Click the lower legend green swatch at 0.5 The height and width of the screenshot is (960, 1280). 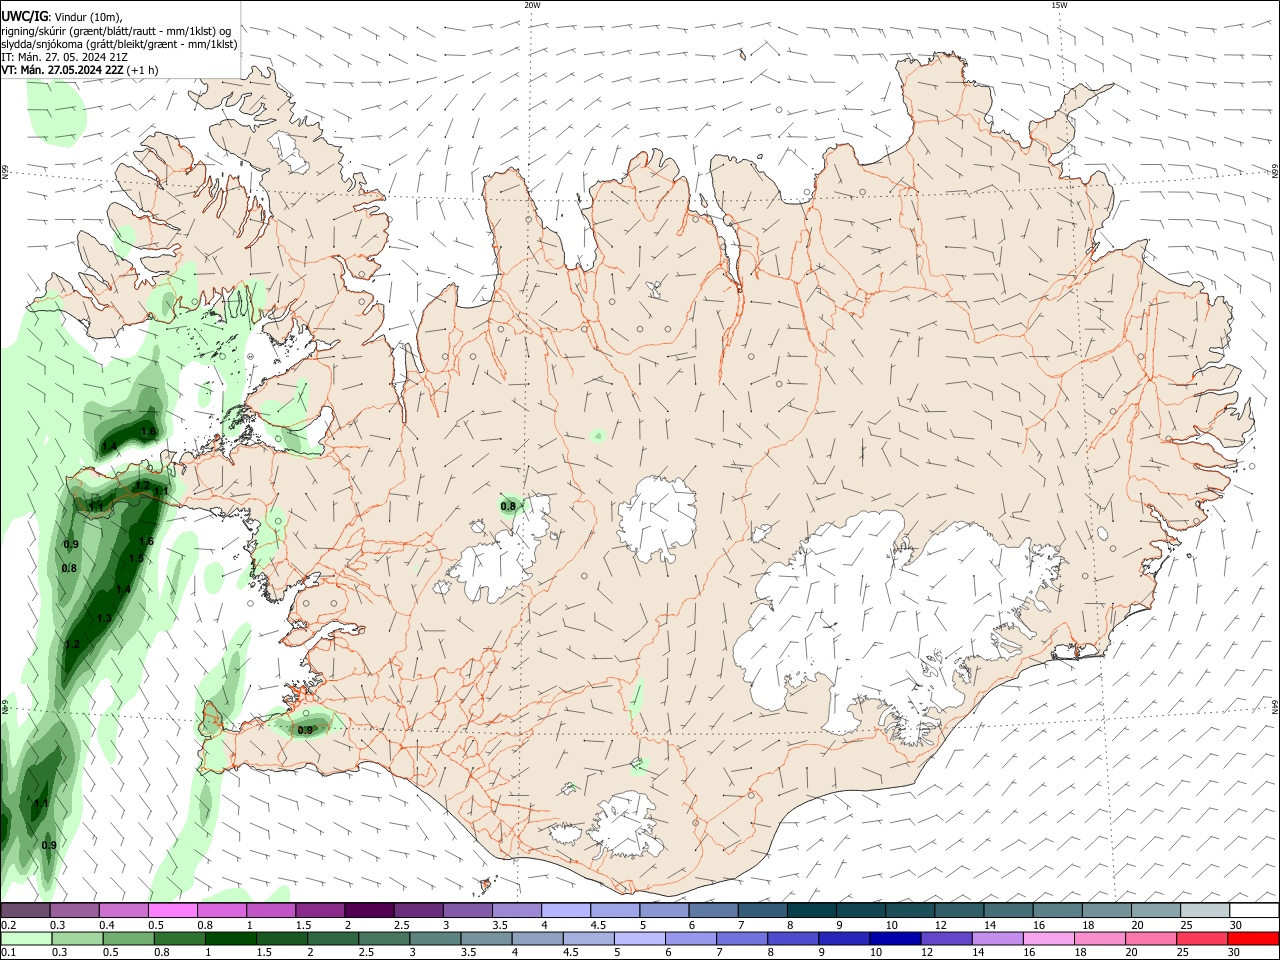click(x=128, y=938)
